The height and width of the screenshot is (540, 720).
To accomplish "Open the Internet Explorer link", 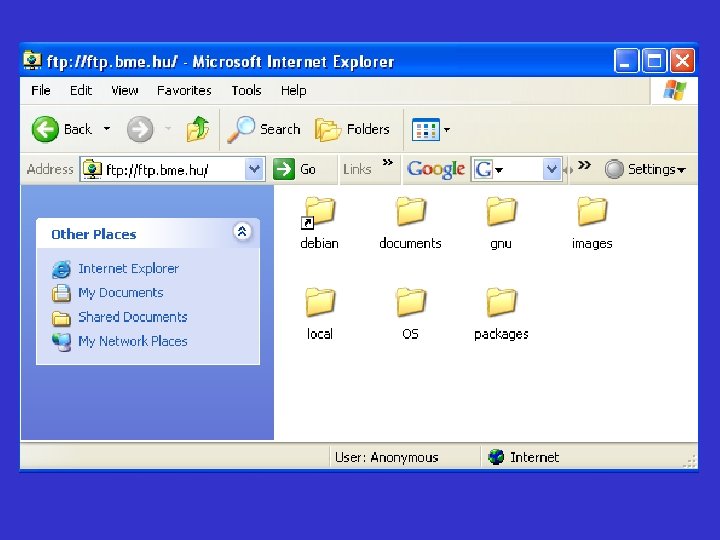I will pyautogui.click(x=128, y=269).
